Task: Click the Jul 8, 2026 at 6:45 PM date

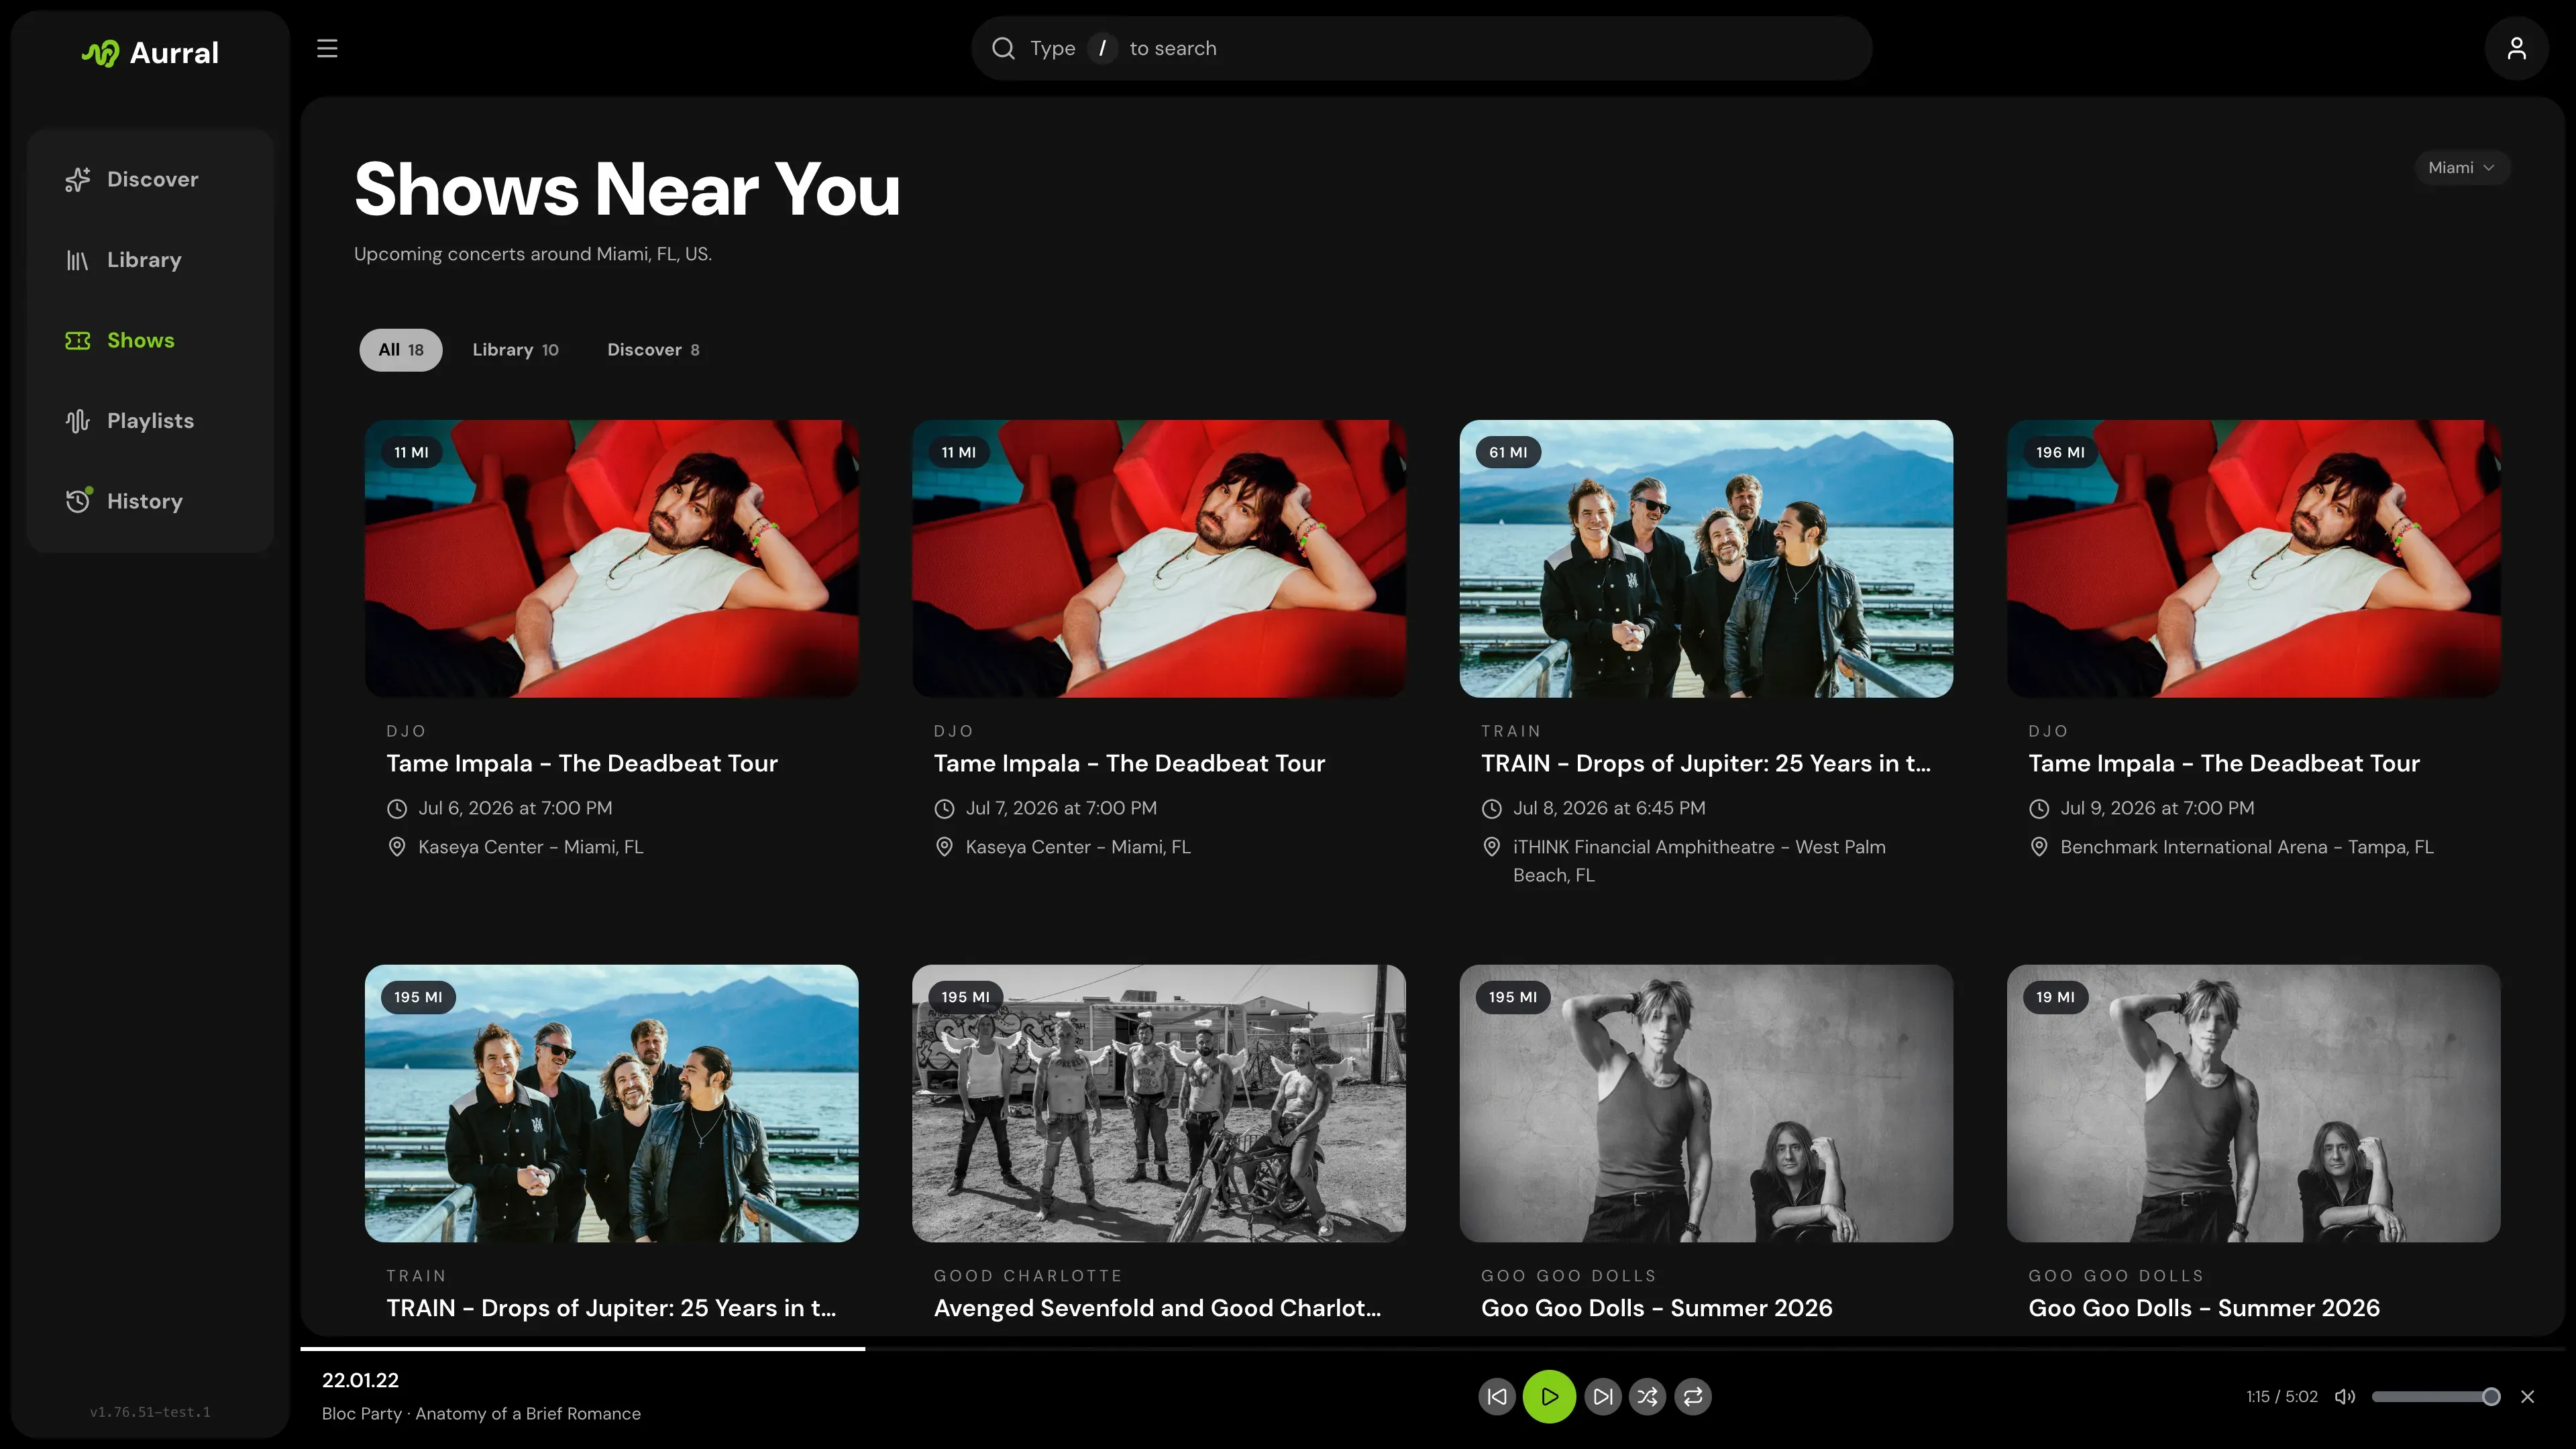Action: (1609, 808)
